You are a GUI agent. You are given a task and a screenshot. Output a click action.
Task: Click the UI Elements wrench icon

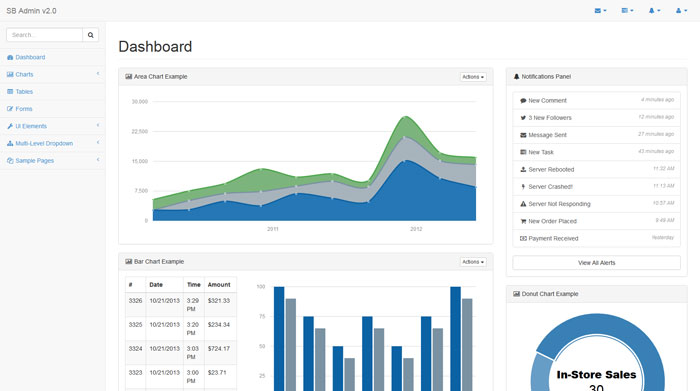[10, 126]
